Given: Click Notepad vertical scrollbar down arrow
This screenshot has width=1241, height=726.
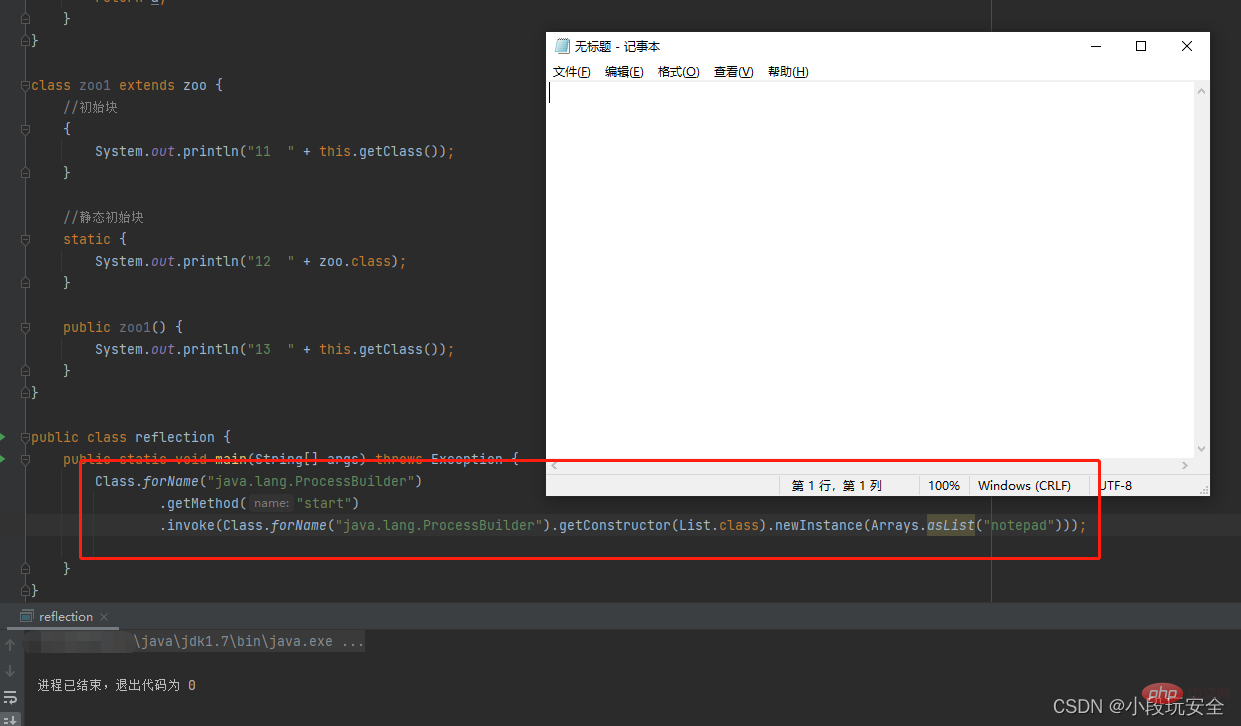Looking at the screenshot, I should click(1202, 450).
